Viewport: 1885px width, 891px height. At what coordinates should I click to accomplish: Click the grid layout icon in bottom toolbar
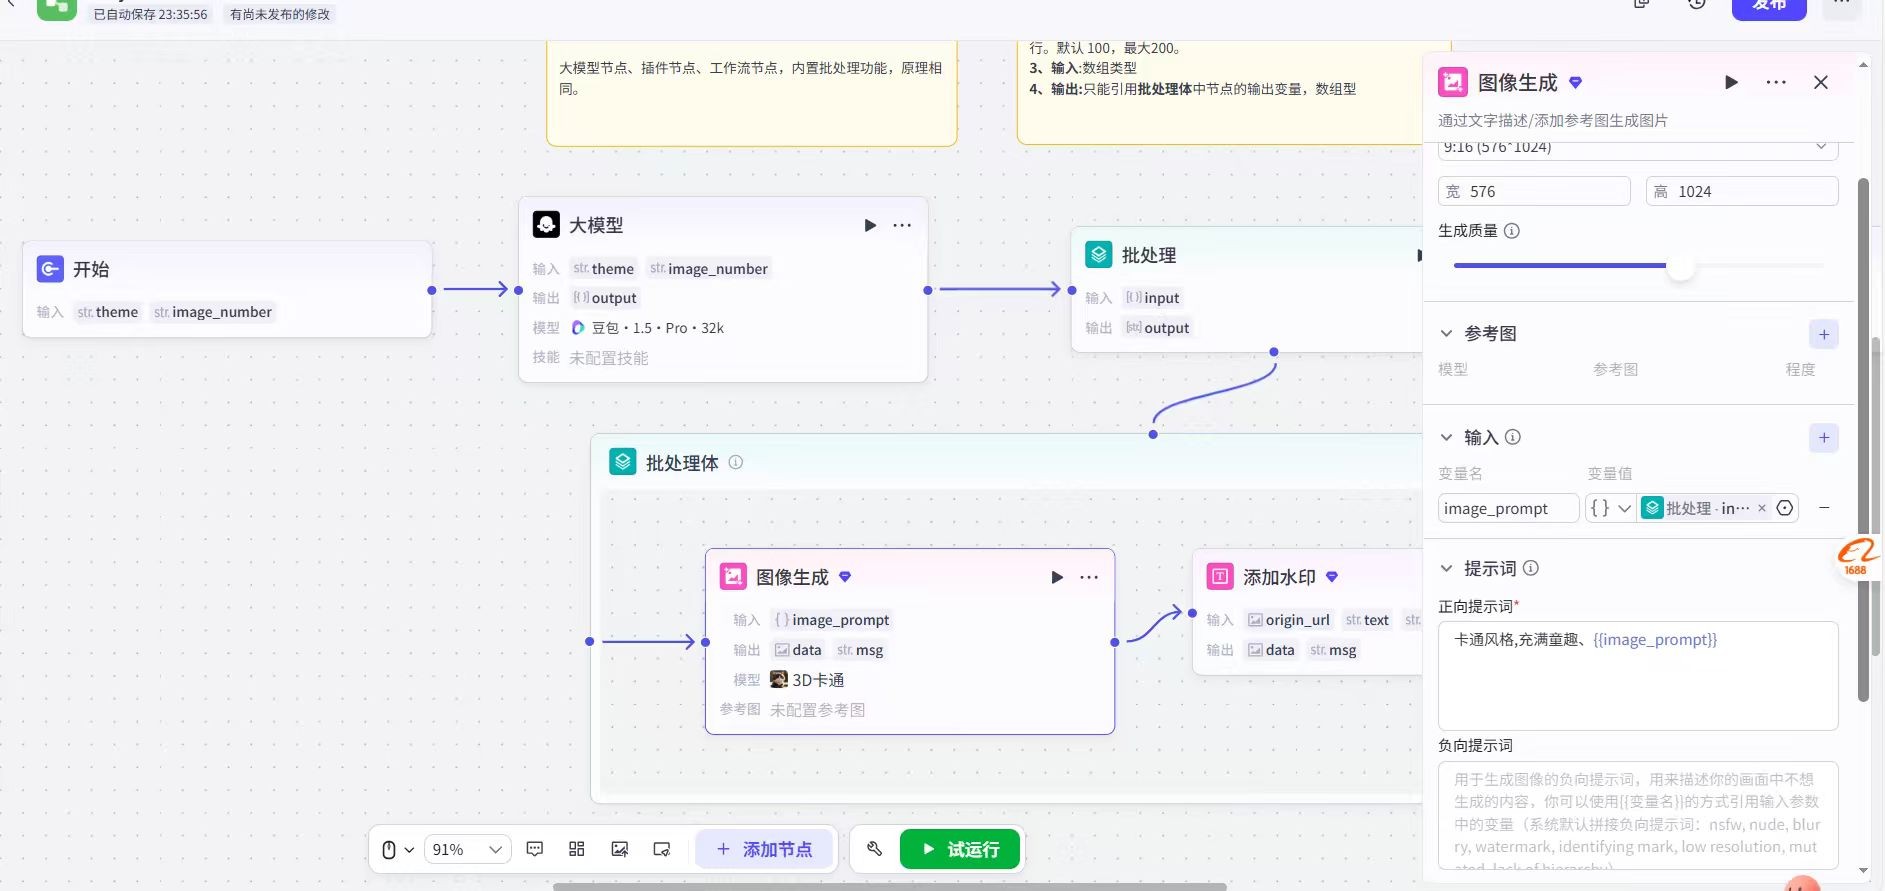click(x=577, y=849)
